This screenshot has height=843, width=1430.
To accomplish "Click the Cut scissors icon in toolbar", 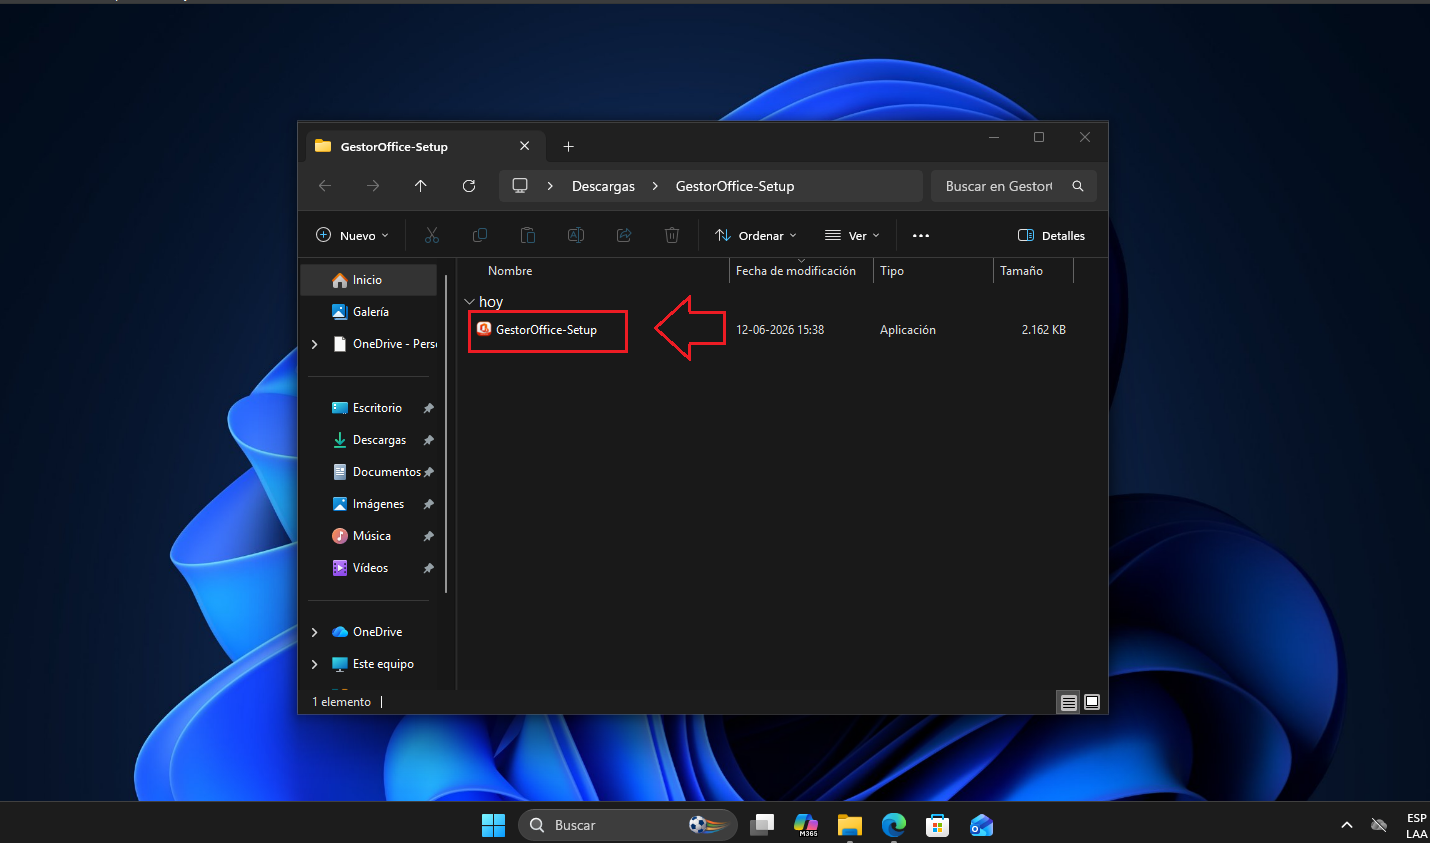I will tap(432, 236).
